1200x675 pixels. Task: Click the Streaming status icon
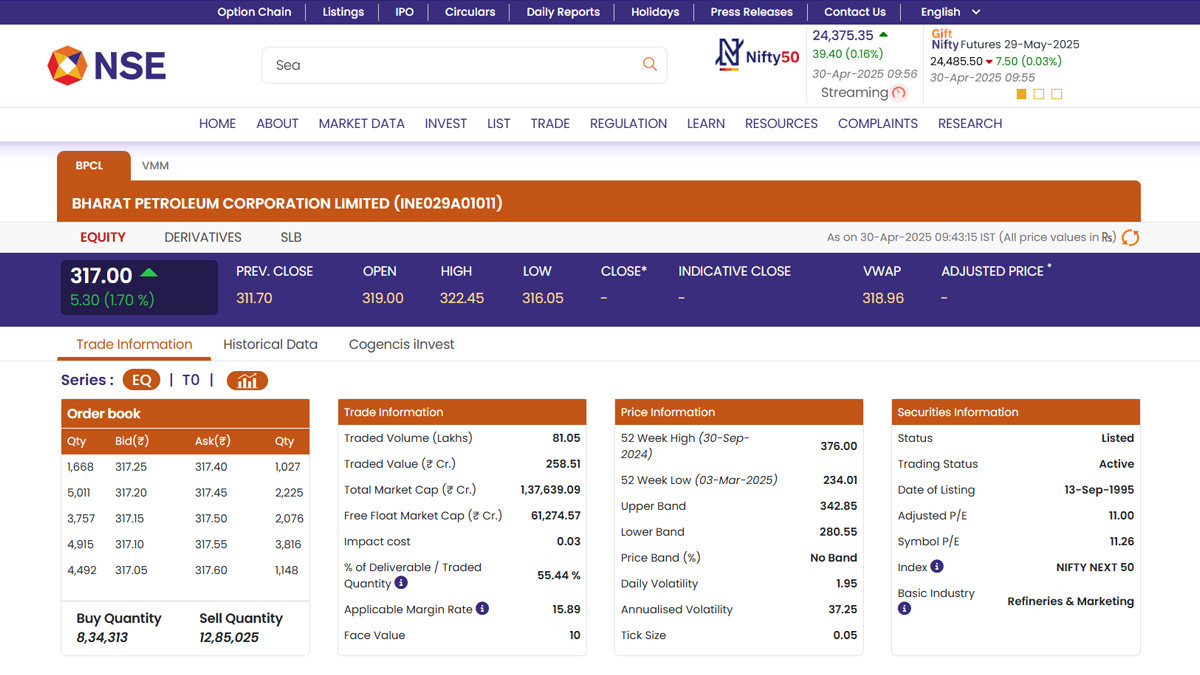coord(898,93)
